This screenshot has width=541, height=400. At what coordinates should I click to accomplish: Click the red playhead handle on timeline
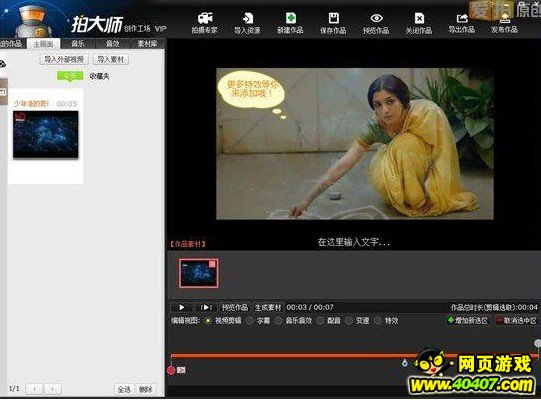click(171, 370)
